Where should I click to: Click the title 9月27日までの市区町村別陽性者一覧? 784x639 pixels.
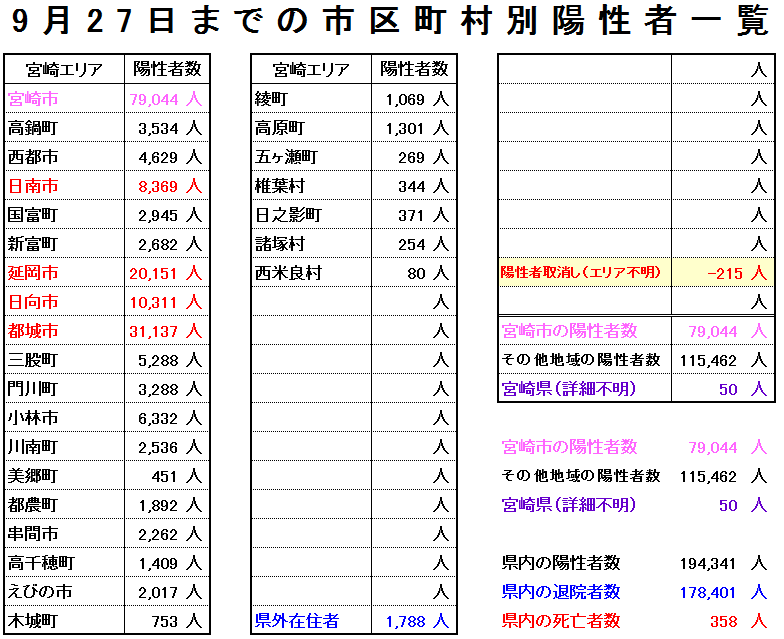pos(389,21)
